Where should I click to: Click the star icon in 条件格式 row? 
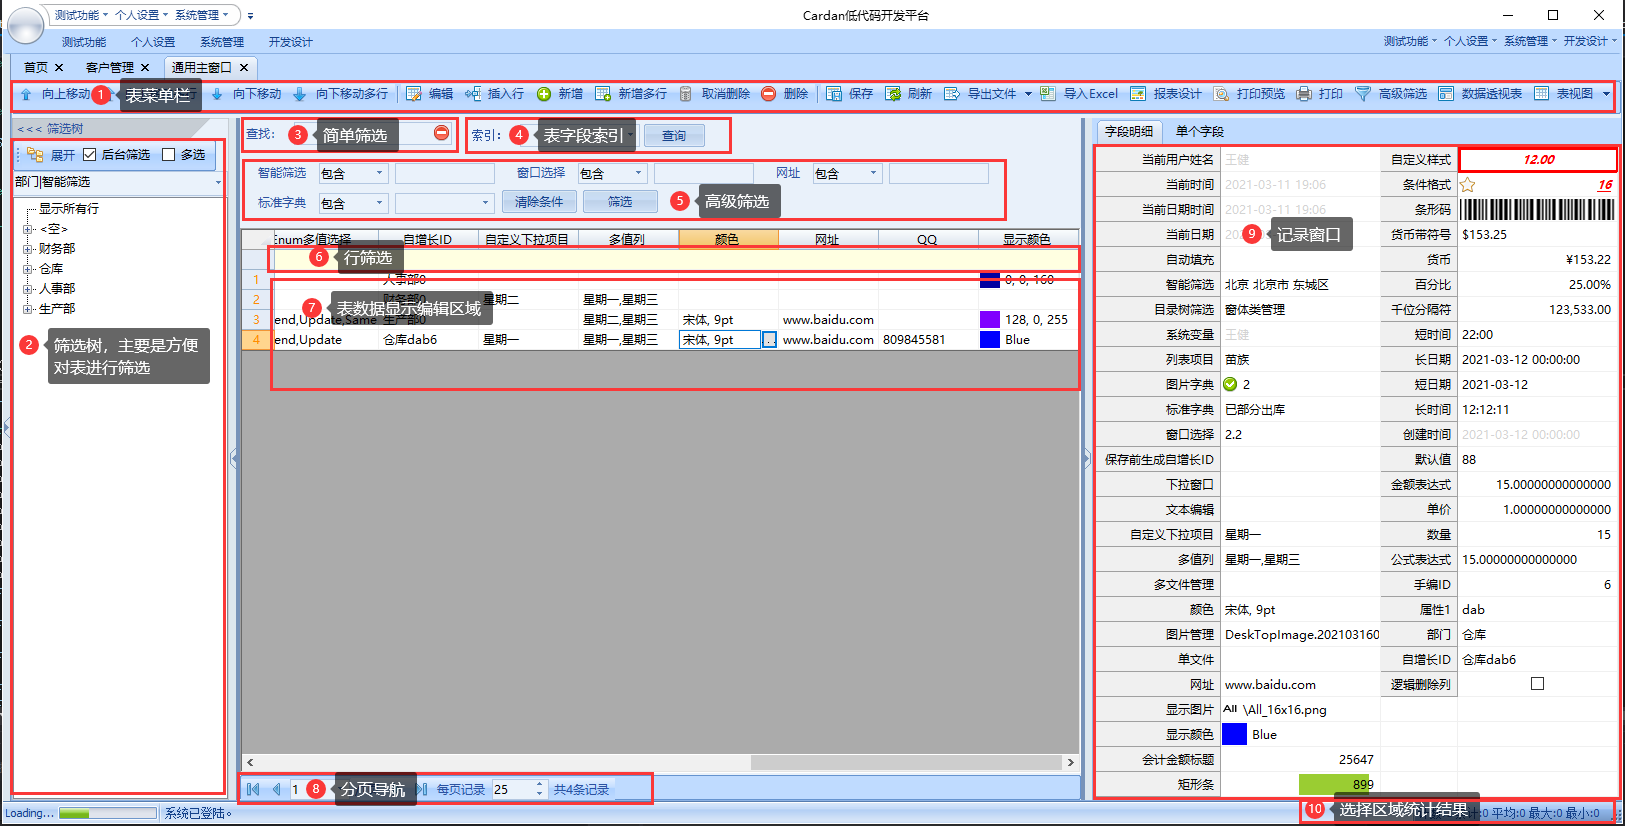click(x=1468, y=185)
